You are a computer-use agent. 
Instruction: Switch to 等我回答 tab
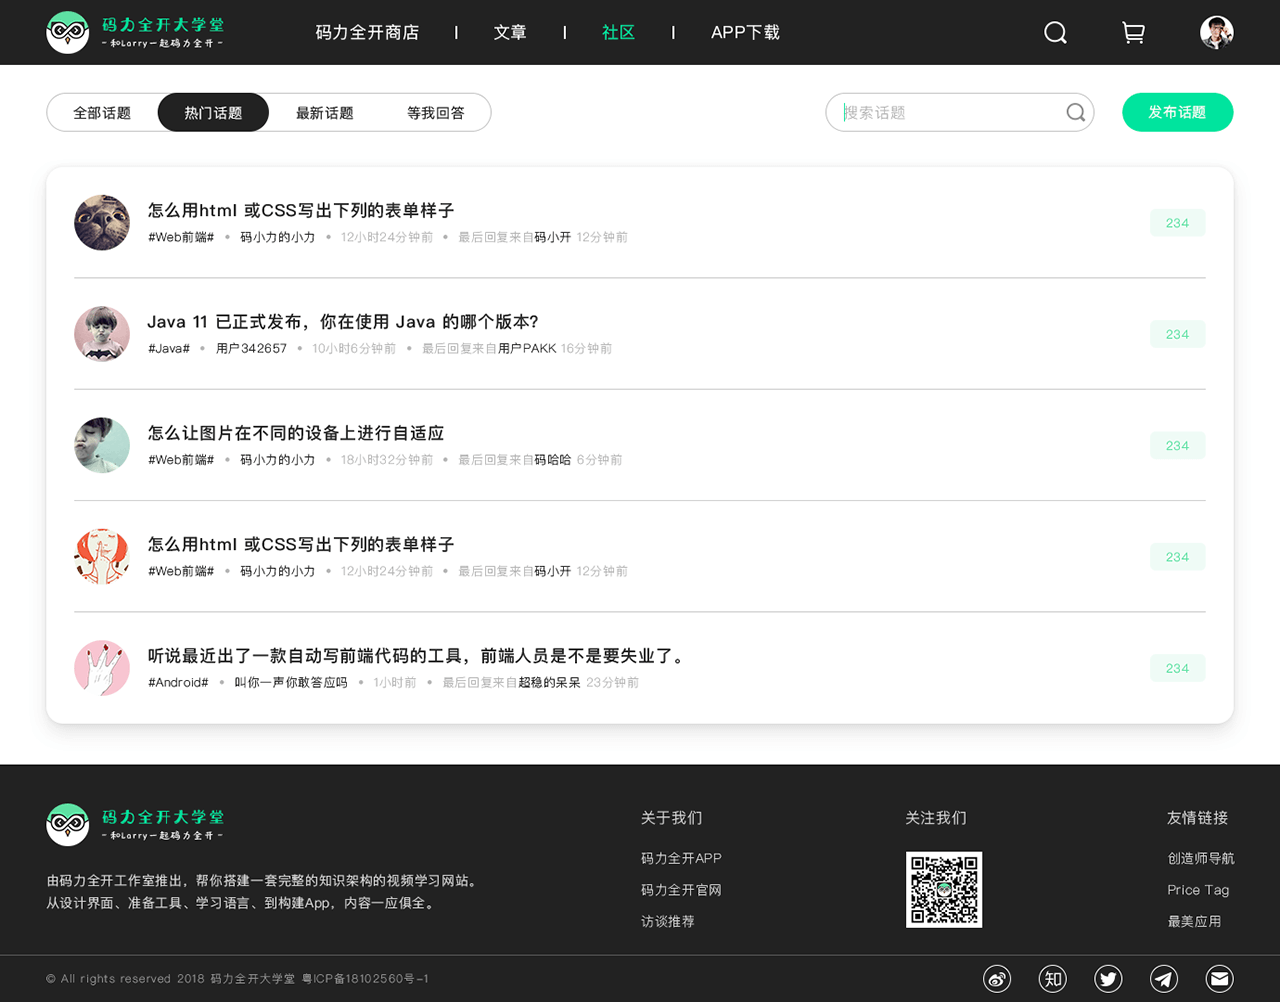(435, 113)
